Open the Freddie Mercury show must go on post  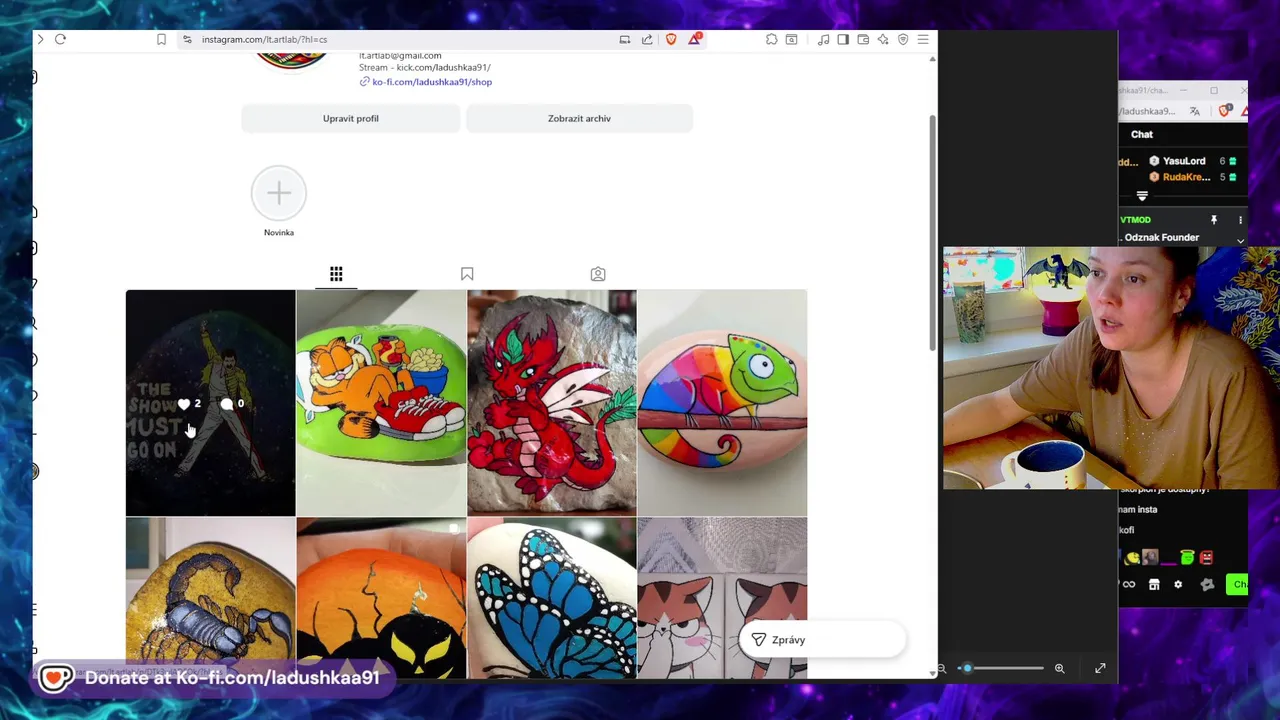(x=210, y=402)
